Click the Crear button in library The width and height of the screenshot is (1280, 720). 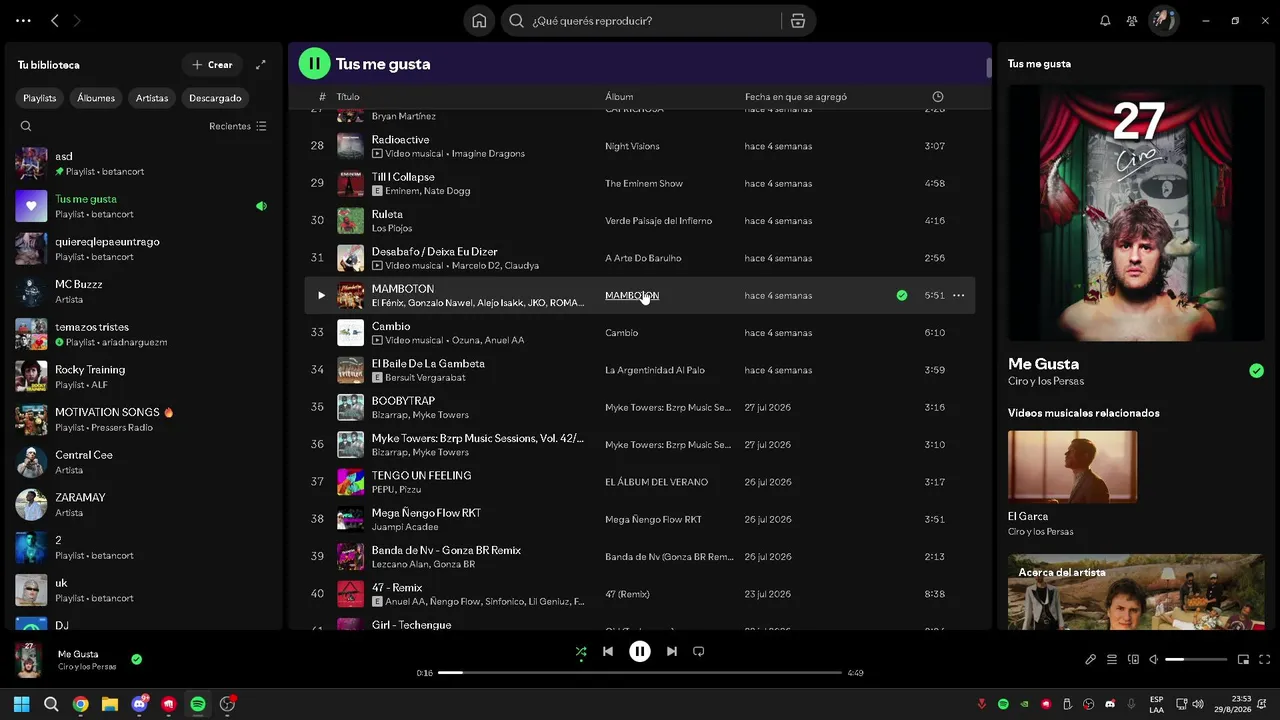212,65
